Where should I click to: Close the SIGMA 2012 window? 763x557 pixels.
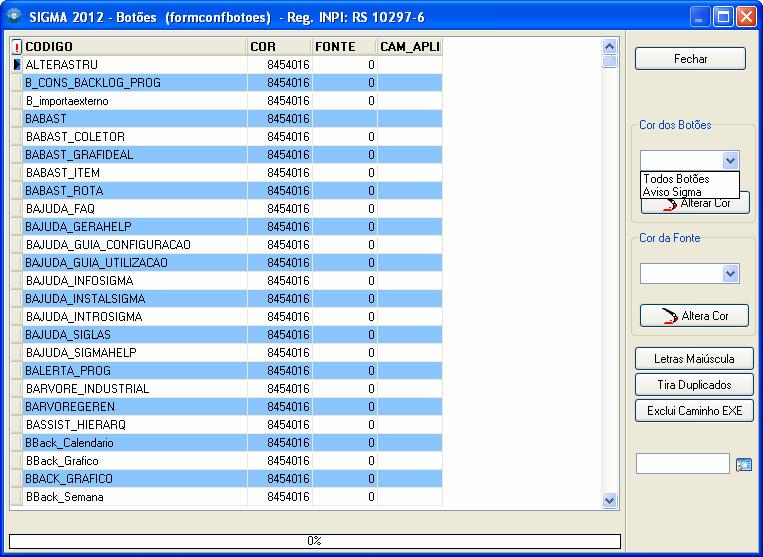tap(745, 18)
